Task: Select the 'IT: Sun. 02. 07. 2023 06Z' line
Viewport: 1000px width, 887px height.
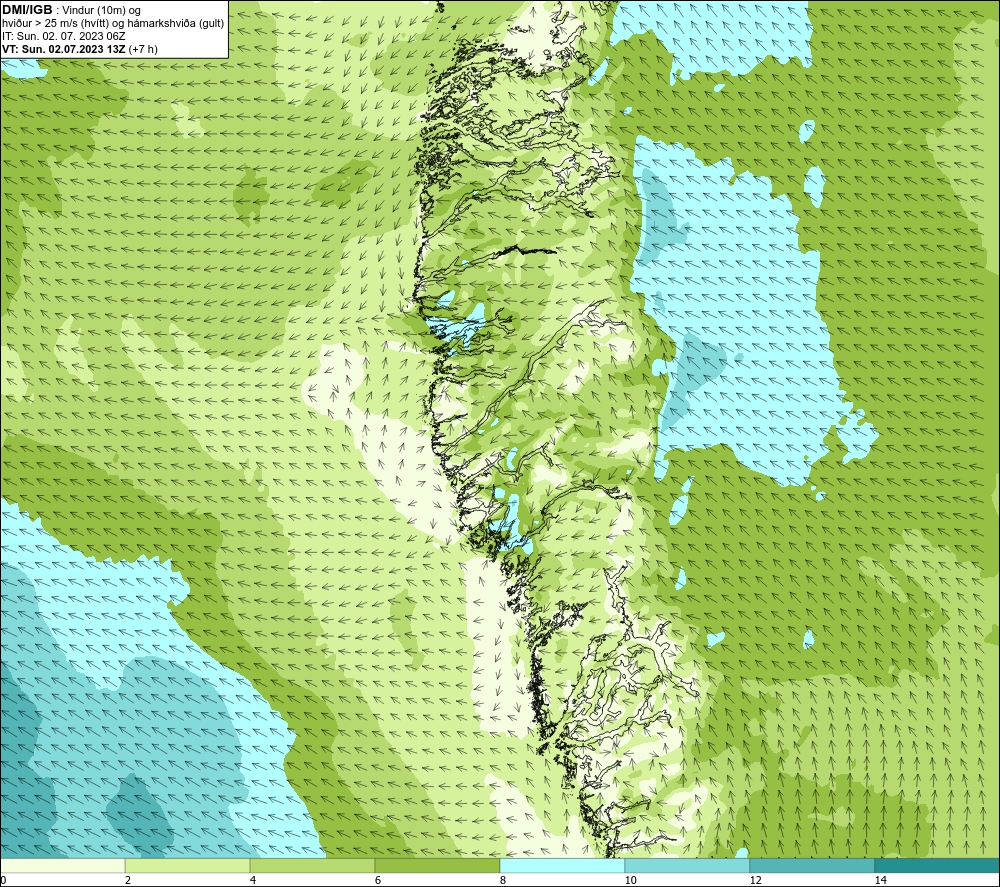Action: click(x=64, y=36)
